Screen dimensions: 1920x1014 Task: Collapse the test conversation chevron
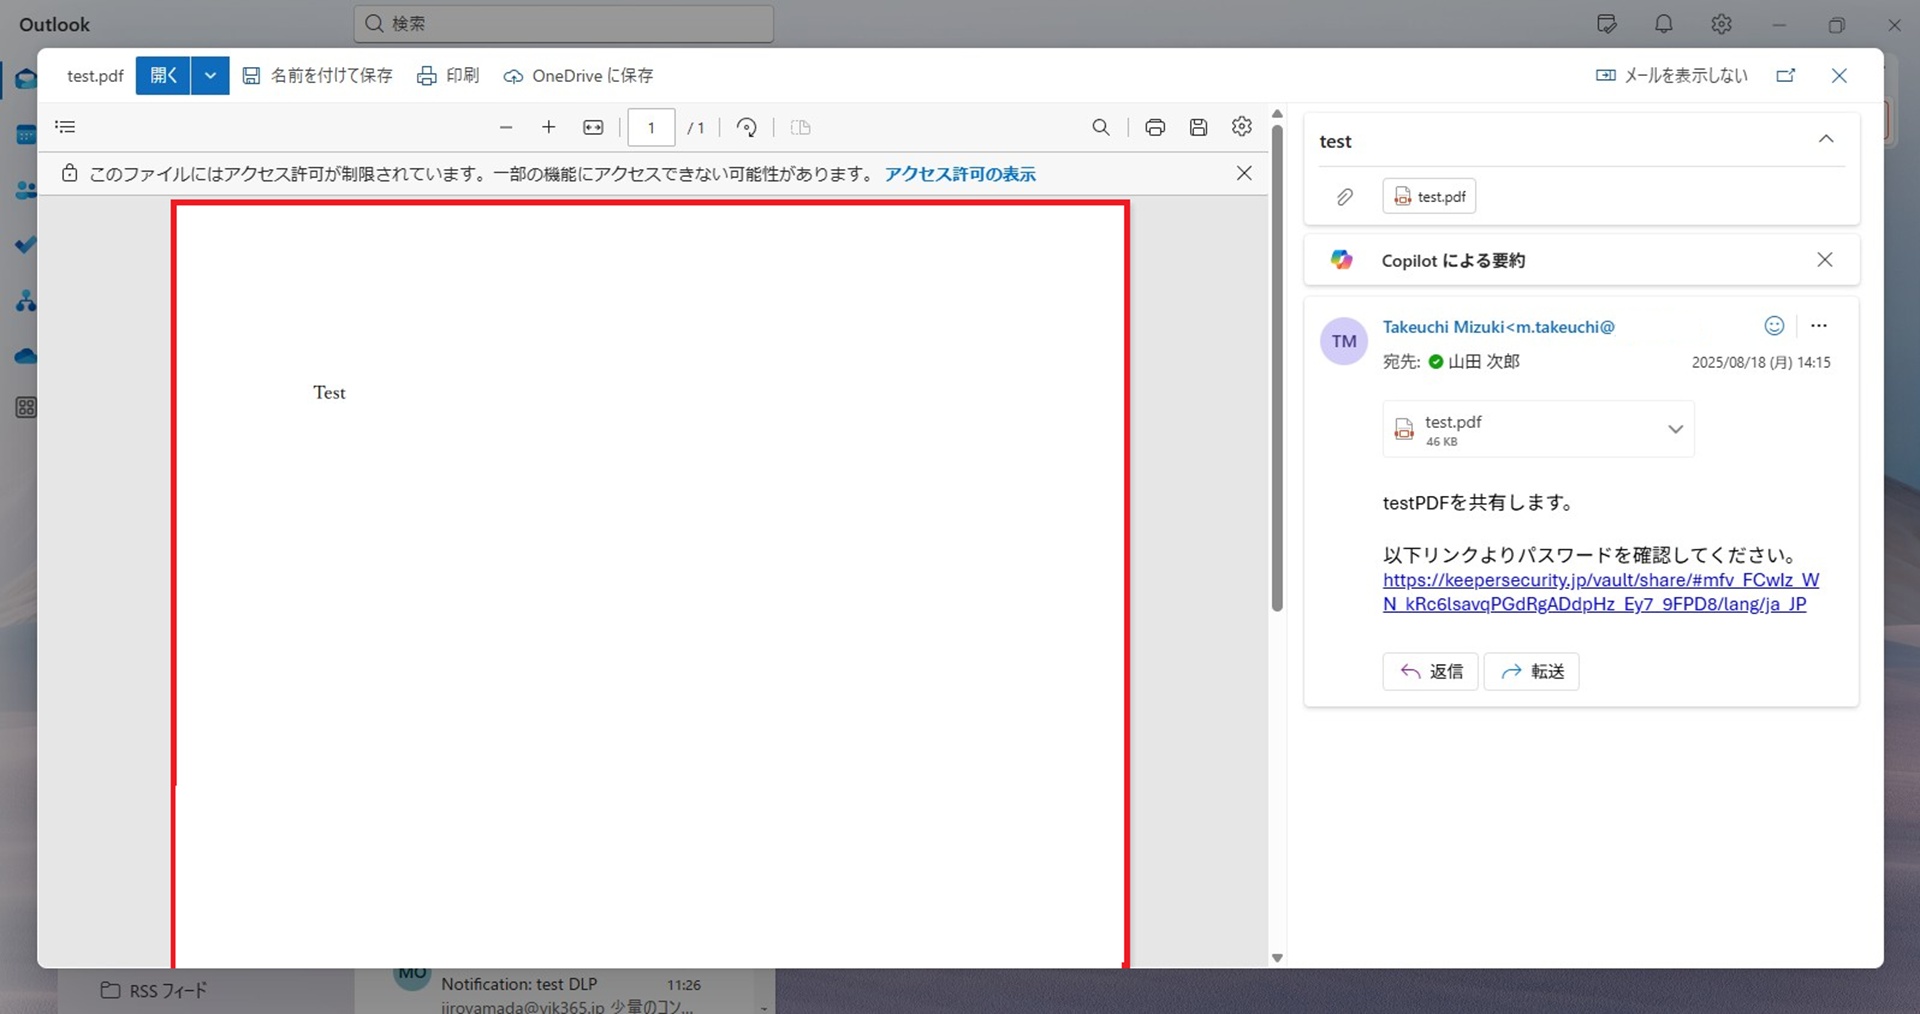tap(1825, 140)
